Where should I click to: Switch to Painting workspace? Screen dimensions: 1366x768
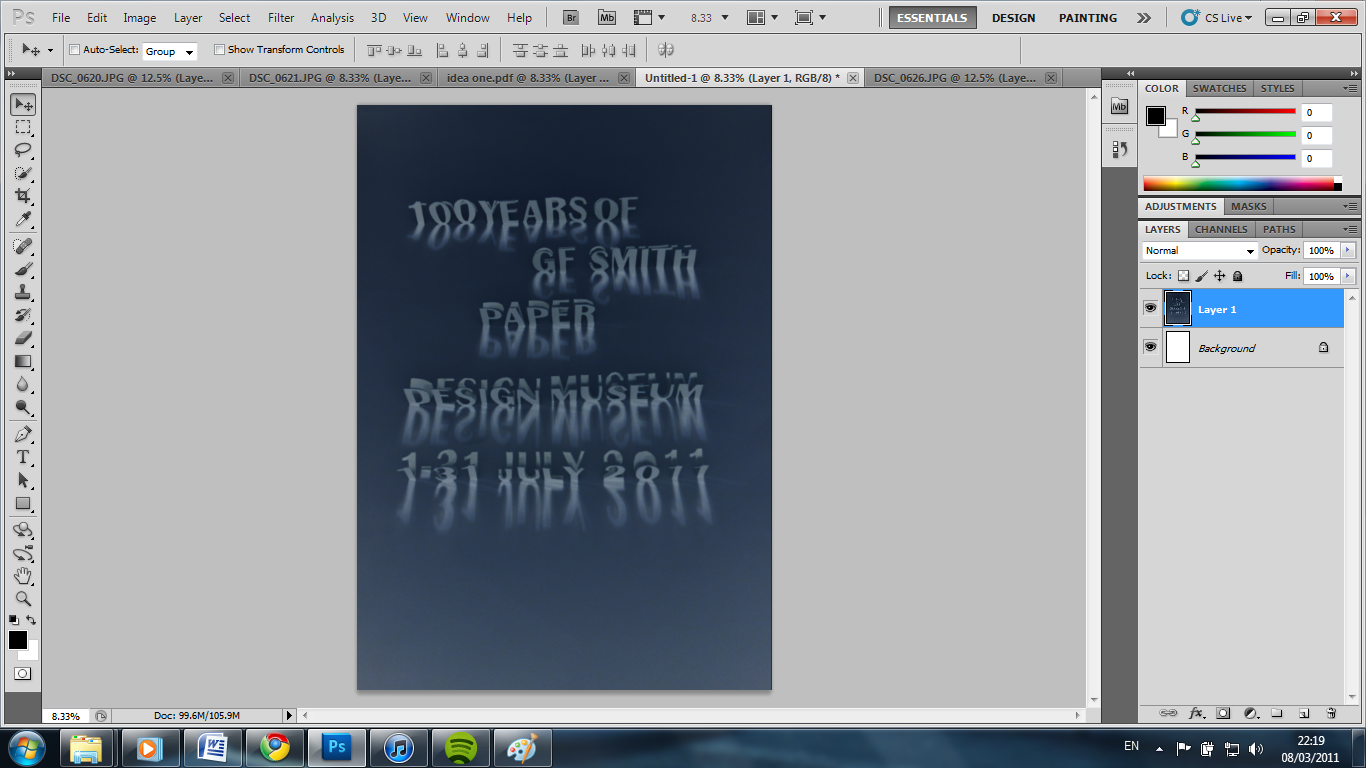(1088, 18)
